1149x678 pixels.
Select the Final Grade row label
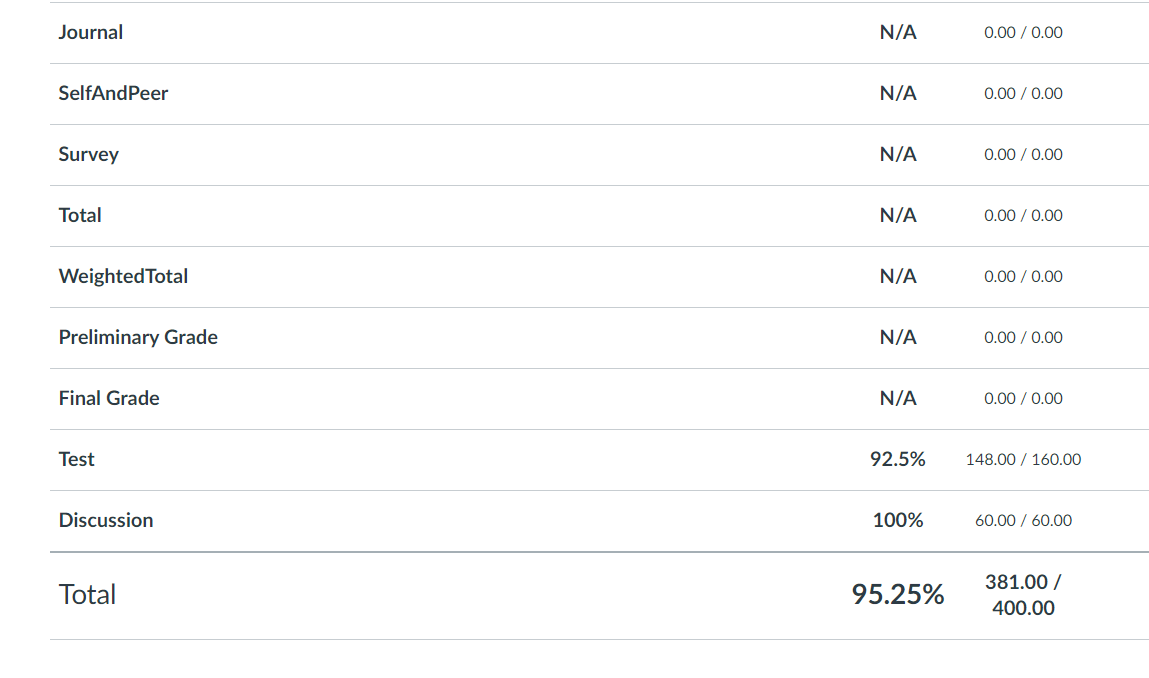[109, 399]
